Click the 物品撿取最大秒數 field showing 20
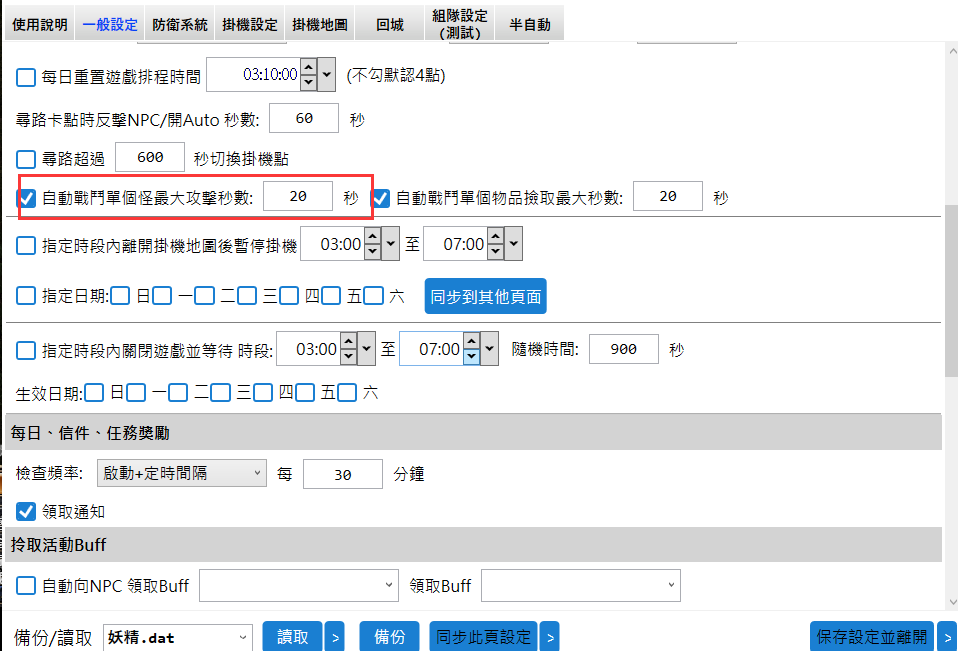Viewport: 958px width, 651px height. click(x=668, y=196)
